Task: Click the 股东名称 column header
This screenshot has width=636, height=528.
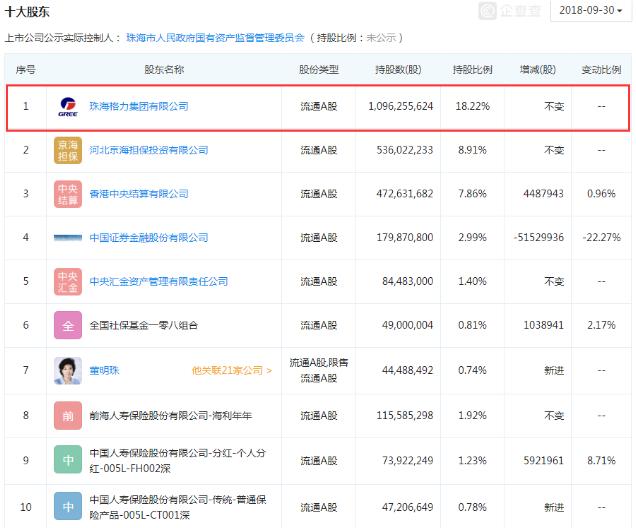Action: (x=164, y=69)
